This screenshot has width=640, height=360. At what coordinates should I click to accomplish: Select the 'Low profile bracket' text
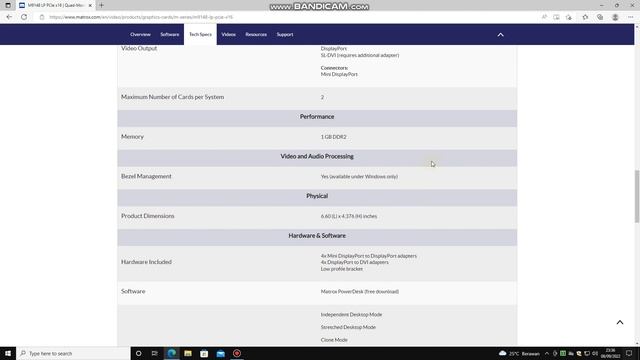click(x=342, y=269)
